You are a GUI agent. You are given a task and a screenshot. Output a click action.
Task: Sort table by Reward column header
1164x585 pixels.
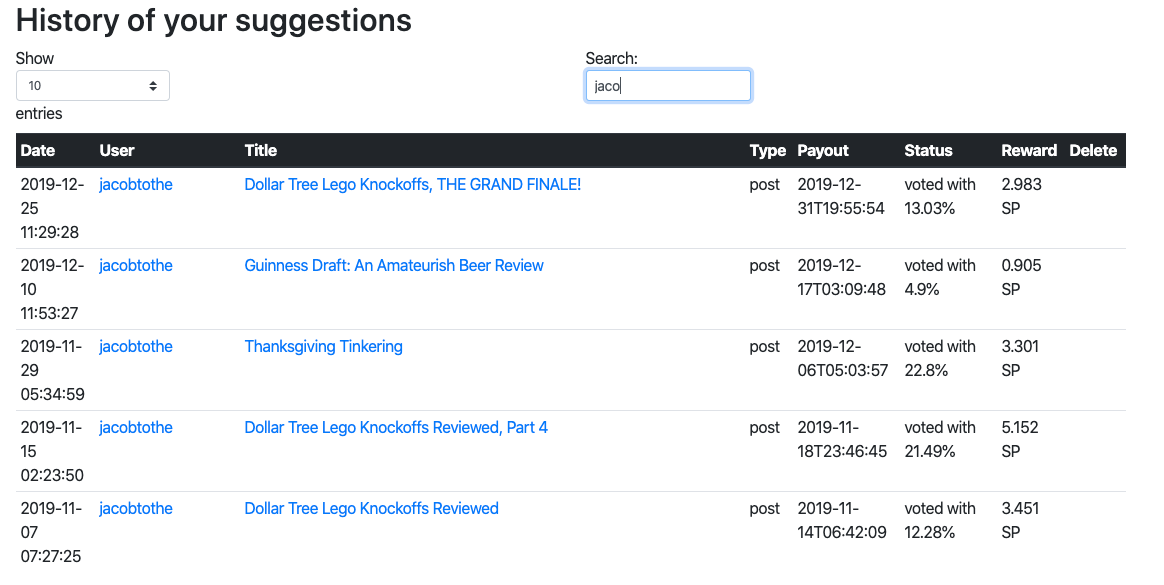[x=1029, y=151]
